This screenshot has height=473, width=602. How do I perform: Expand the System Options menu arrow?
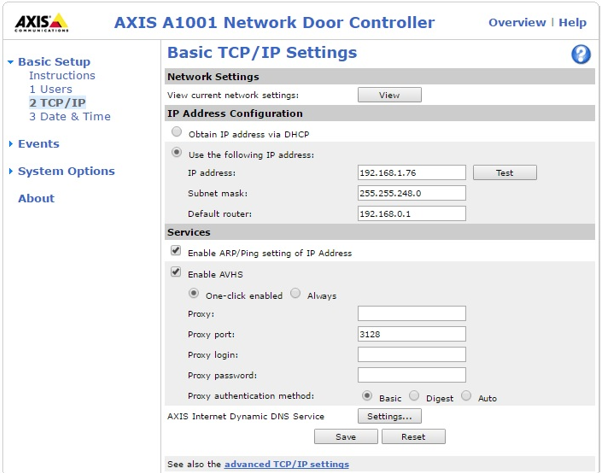[11, 171]
